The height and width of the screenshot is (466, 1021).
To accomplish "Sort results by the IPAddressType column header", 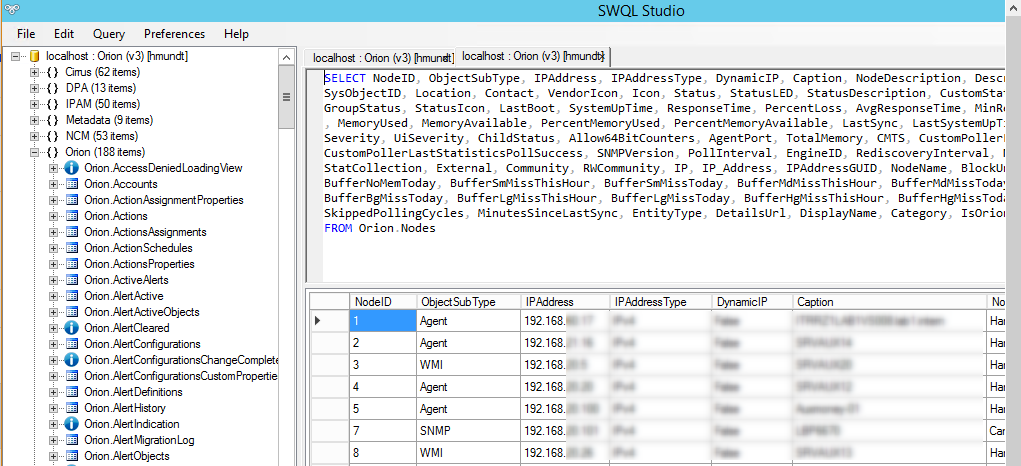I will 660,302.
